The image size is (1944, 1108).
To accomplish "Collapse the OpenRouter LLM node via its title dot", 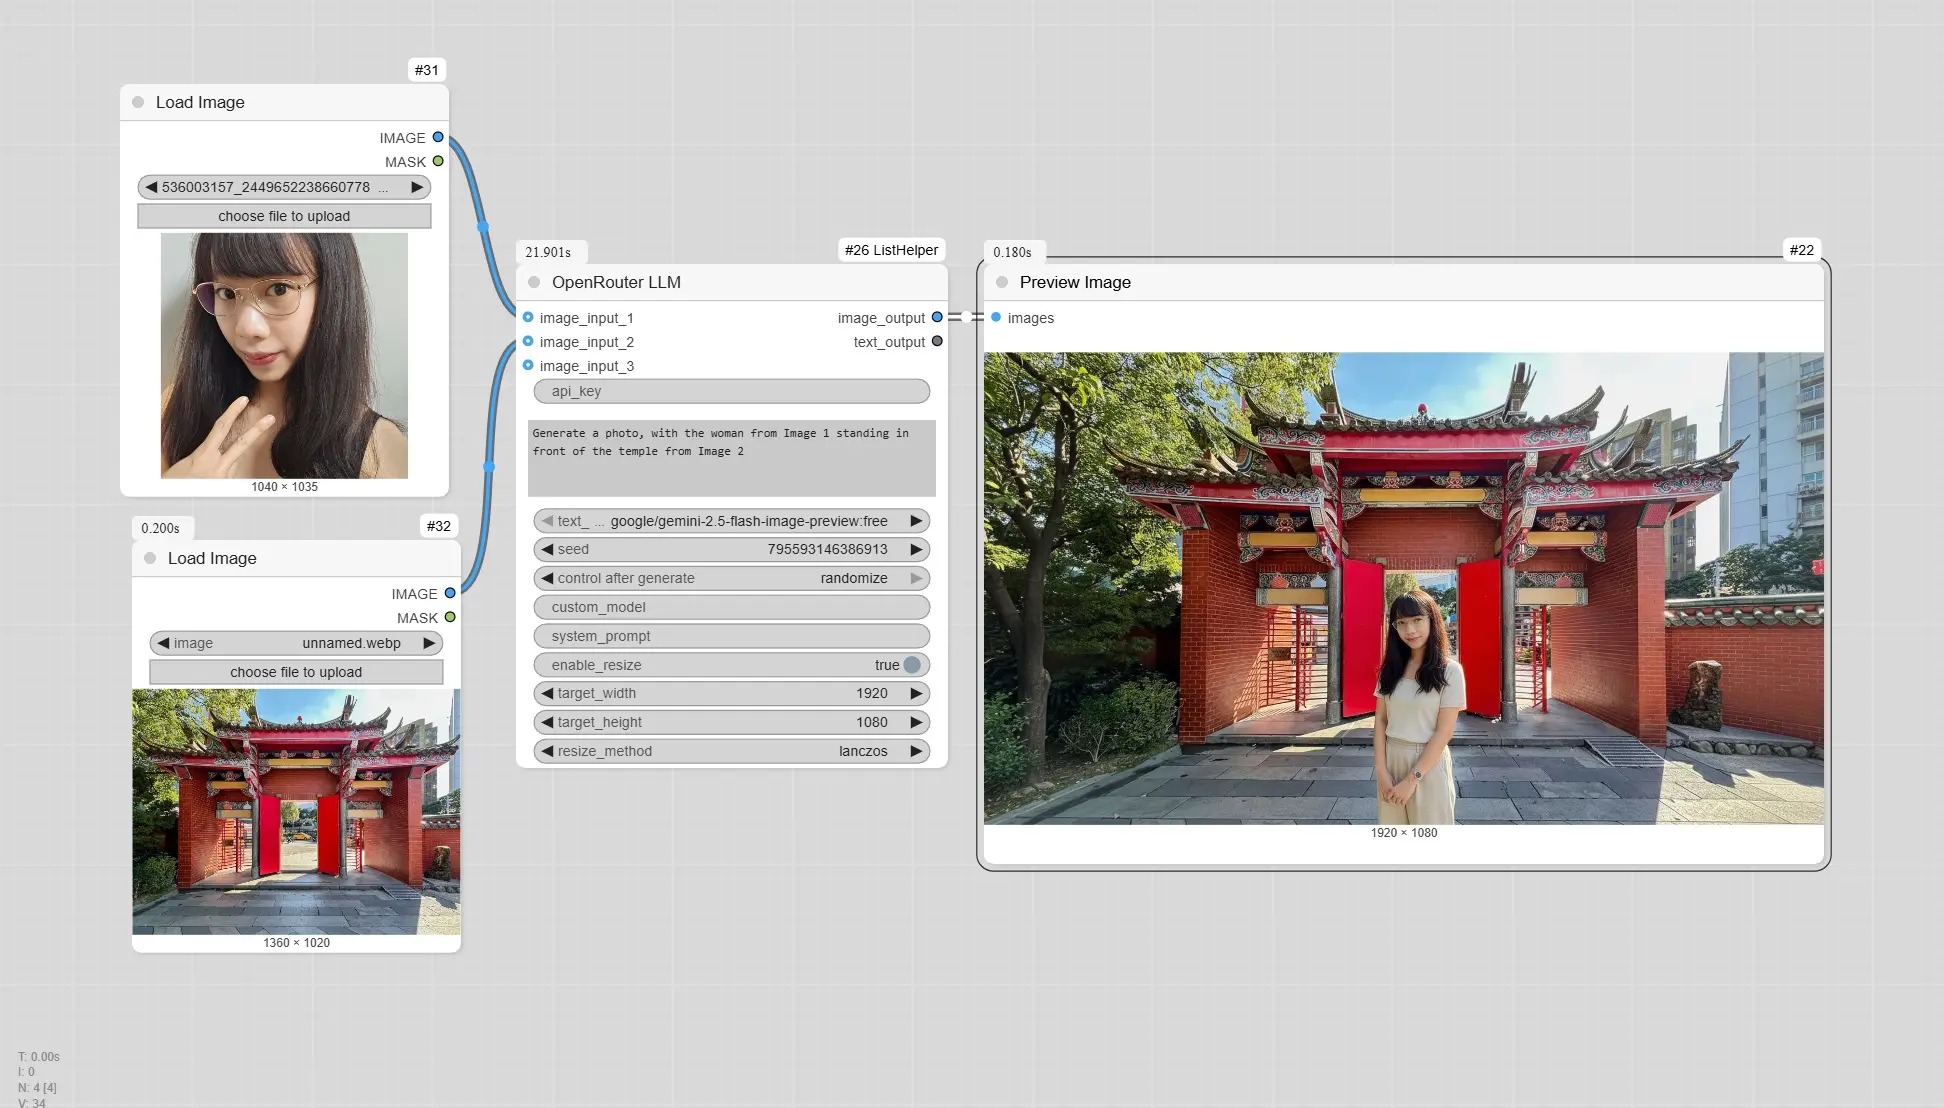I will pyautogui.click(x=534, y=282).
